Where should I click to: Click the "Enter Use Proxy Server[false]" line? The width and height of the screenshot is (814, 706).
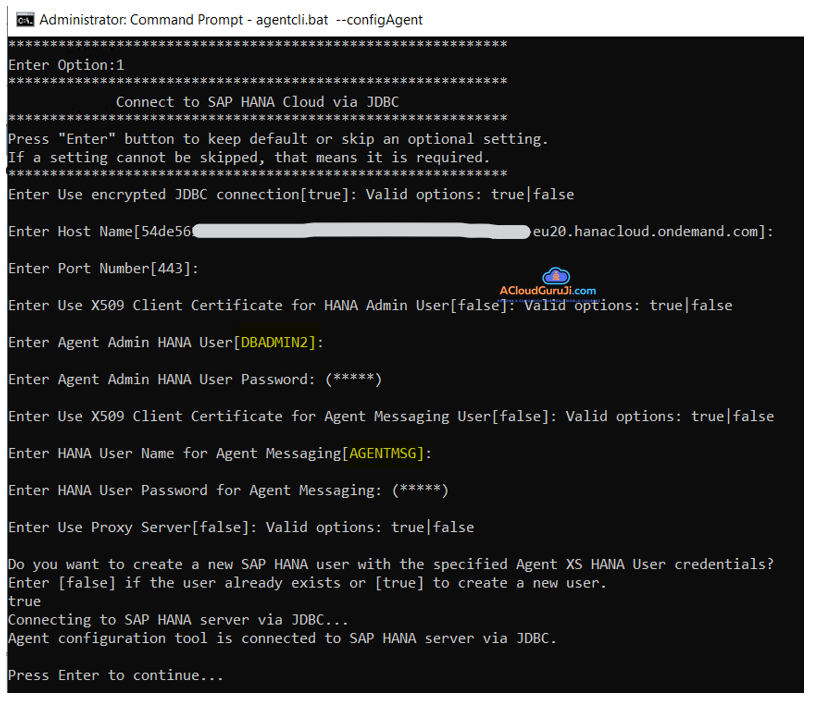coord(240,527)
